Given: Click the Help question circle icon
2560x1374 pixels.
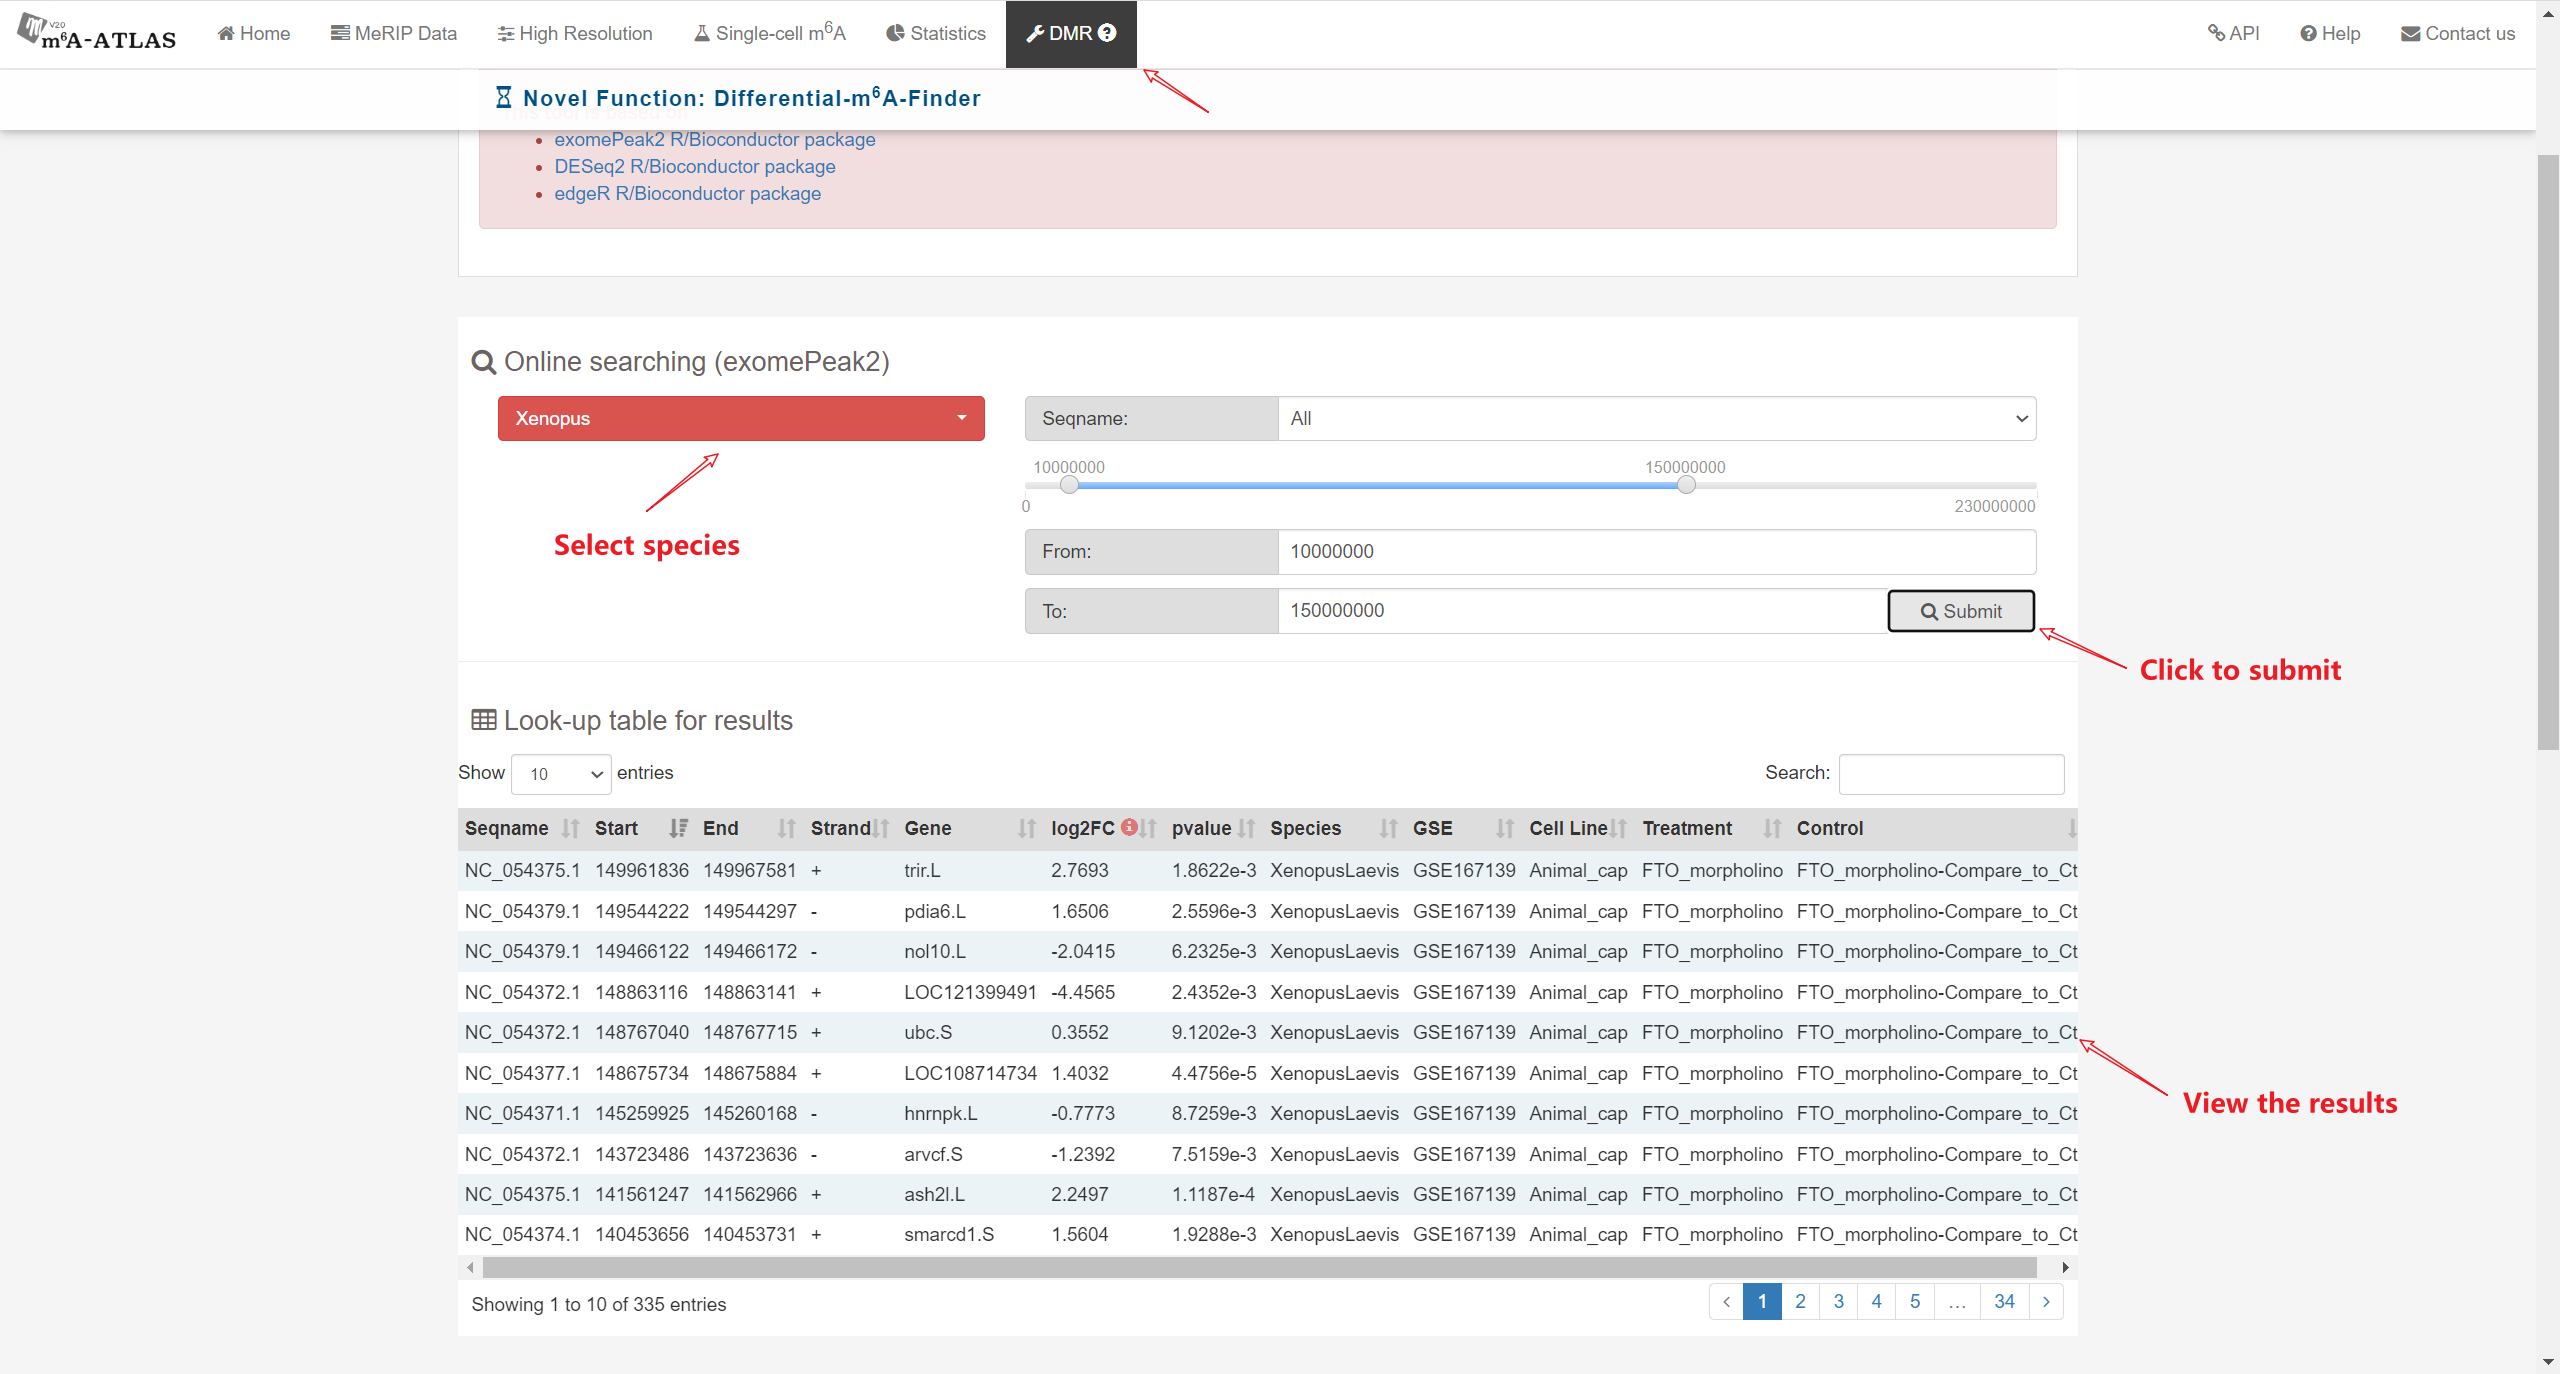Looking at the screenshot, I should [x=2308, y=34].
